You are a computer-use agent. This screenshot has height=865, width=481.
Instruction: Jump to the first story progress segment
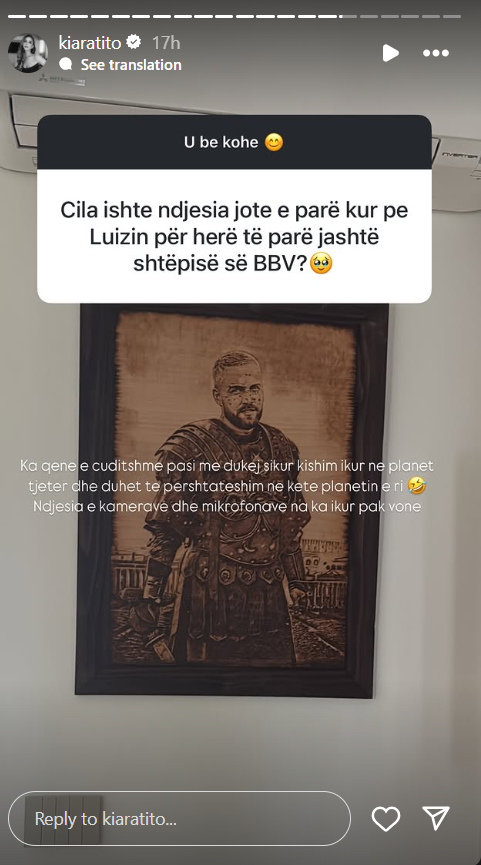click(17, 17)
